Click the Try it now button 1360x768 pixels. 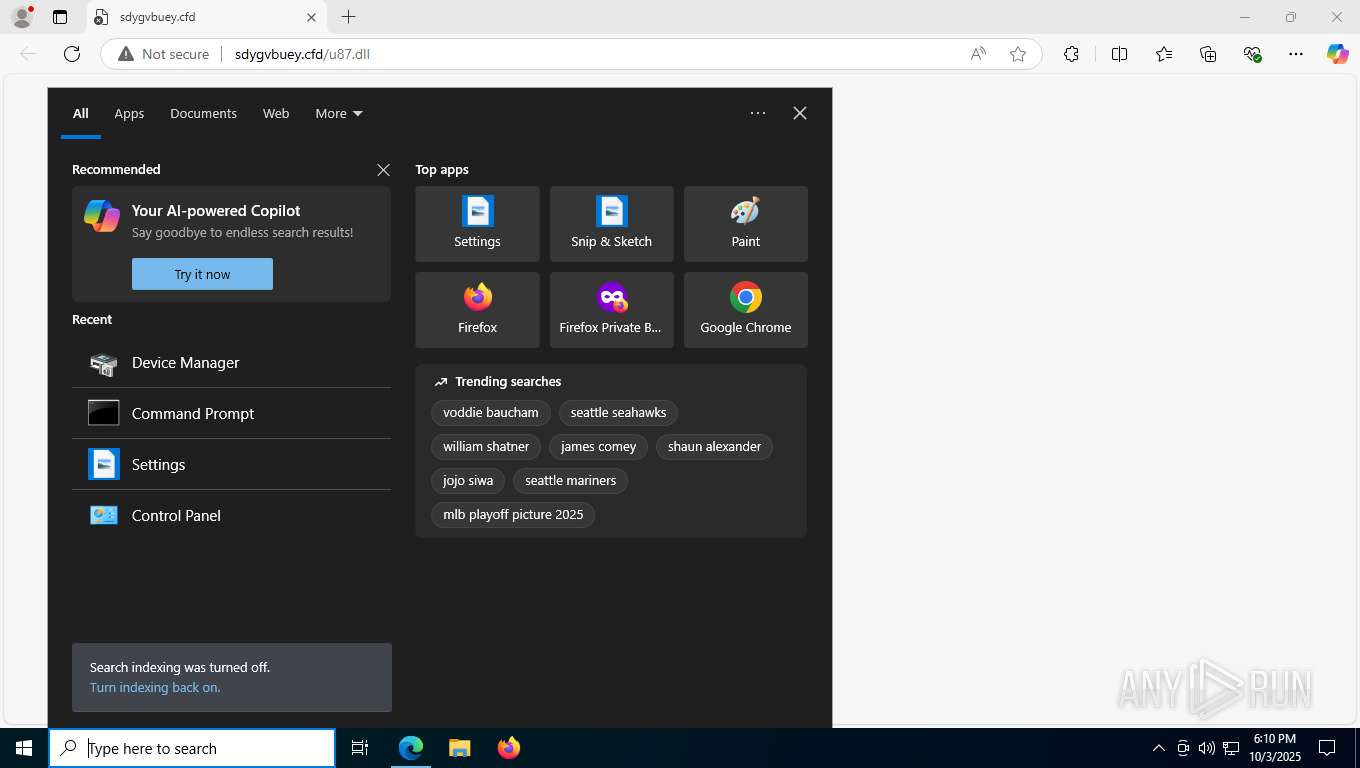click(x=202, y=274)
